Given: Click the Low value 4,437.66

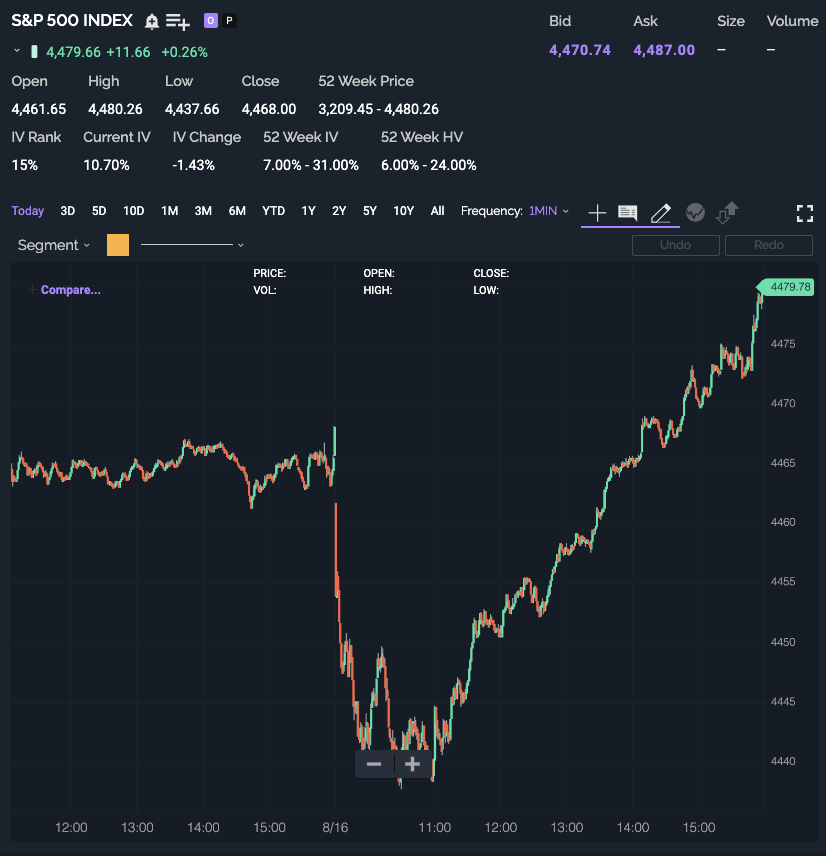Looking at the screenshot, I should pyautogui.click(x=192, y=109).
